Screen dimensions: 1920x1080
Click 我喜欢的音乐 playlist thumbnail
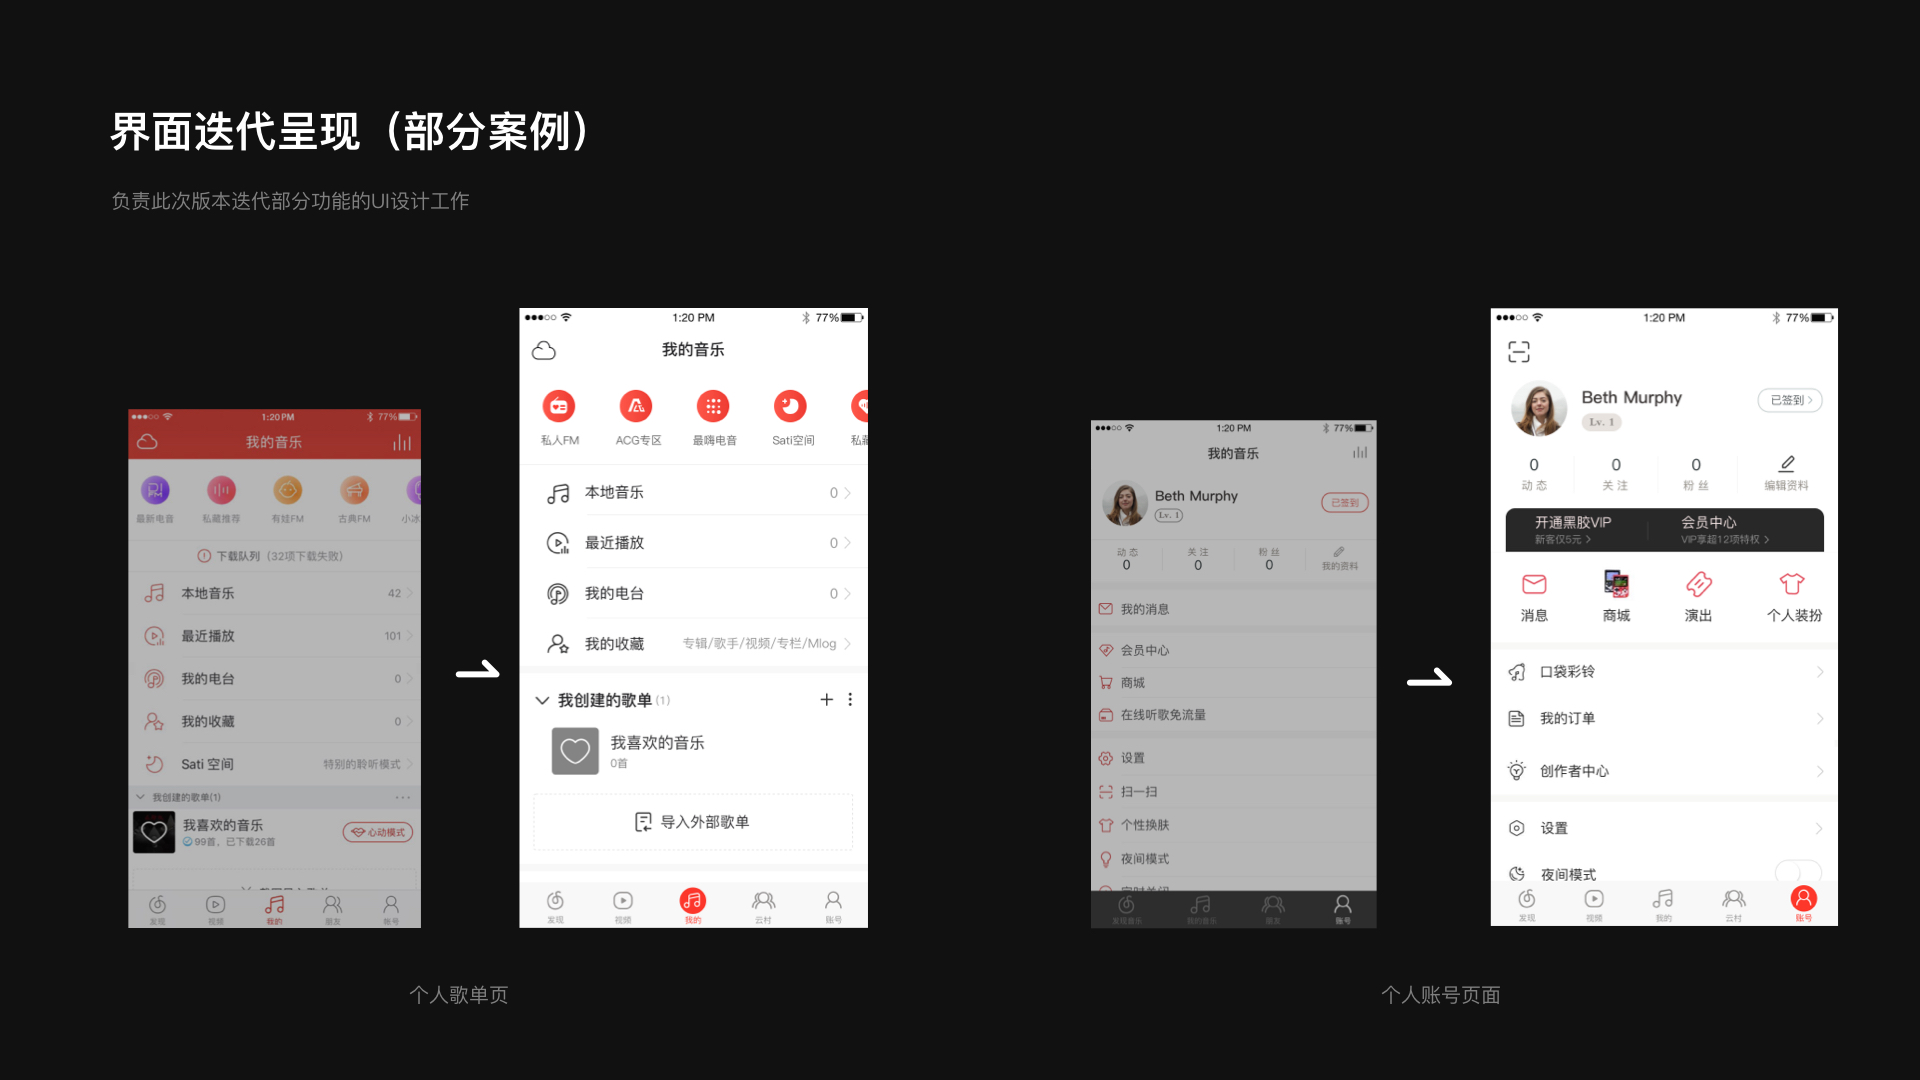click(574, 749)
